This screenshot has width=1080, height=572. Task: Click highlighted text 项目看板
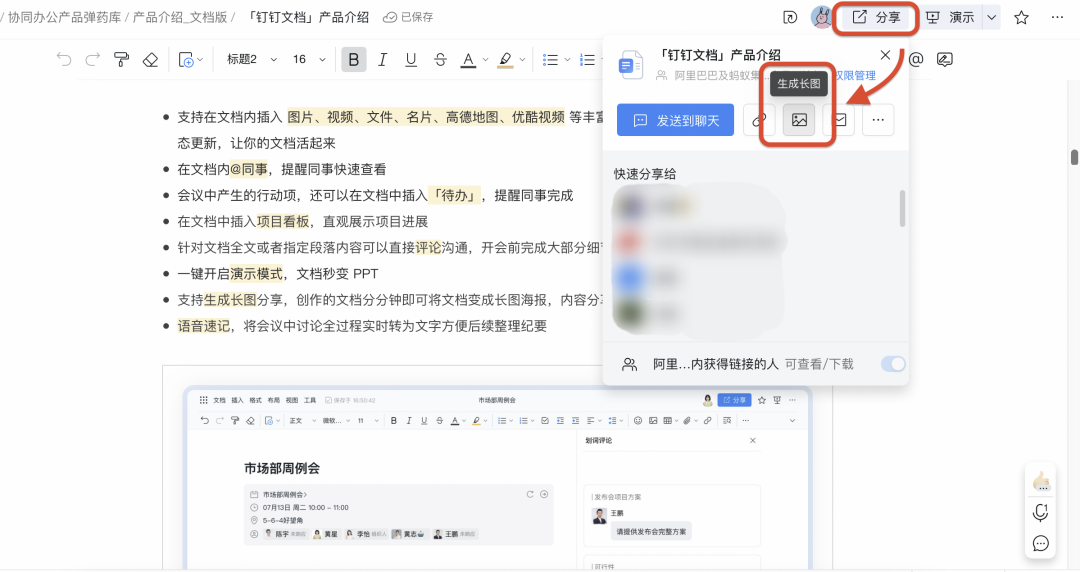[x=283, y=221]
